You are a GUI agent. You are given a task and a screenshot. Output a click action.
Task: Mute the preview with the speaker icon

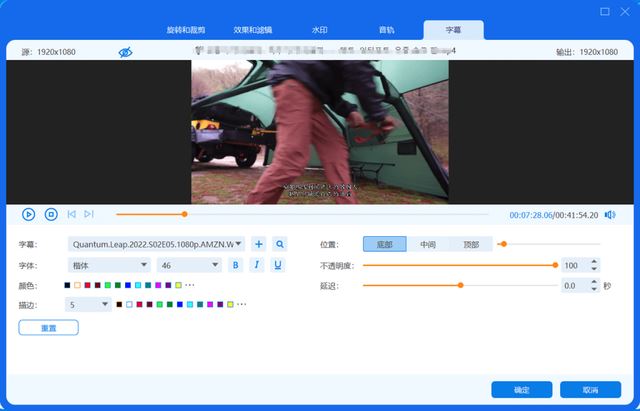click(610, 215)
